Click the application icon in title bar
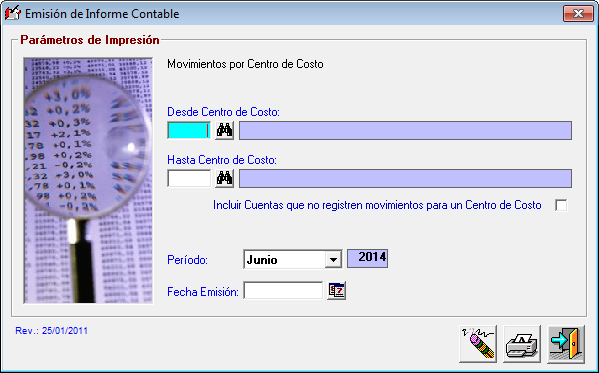This screenshot has height=373, width=599. pyautogui.click(x=13, y=13)
